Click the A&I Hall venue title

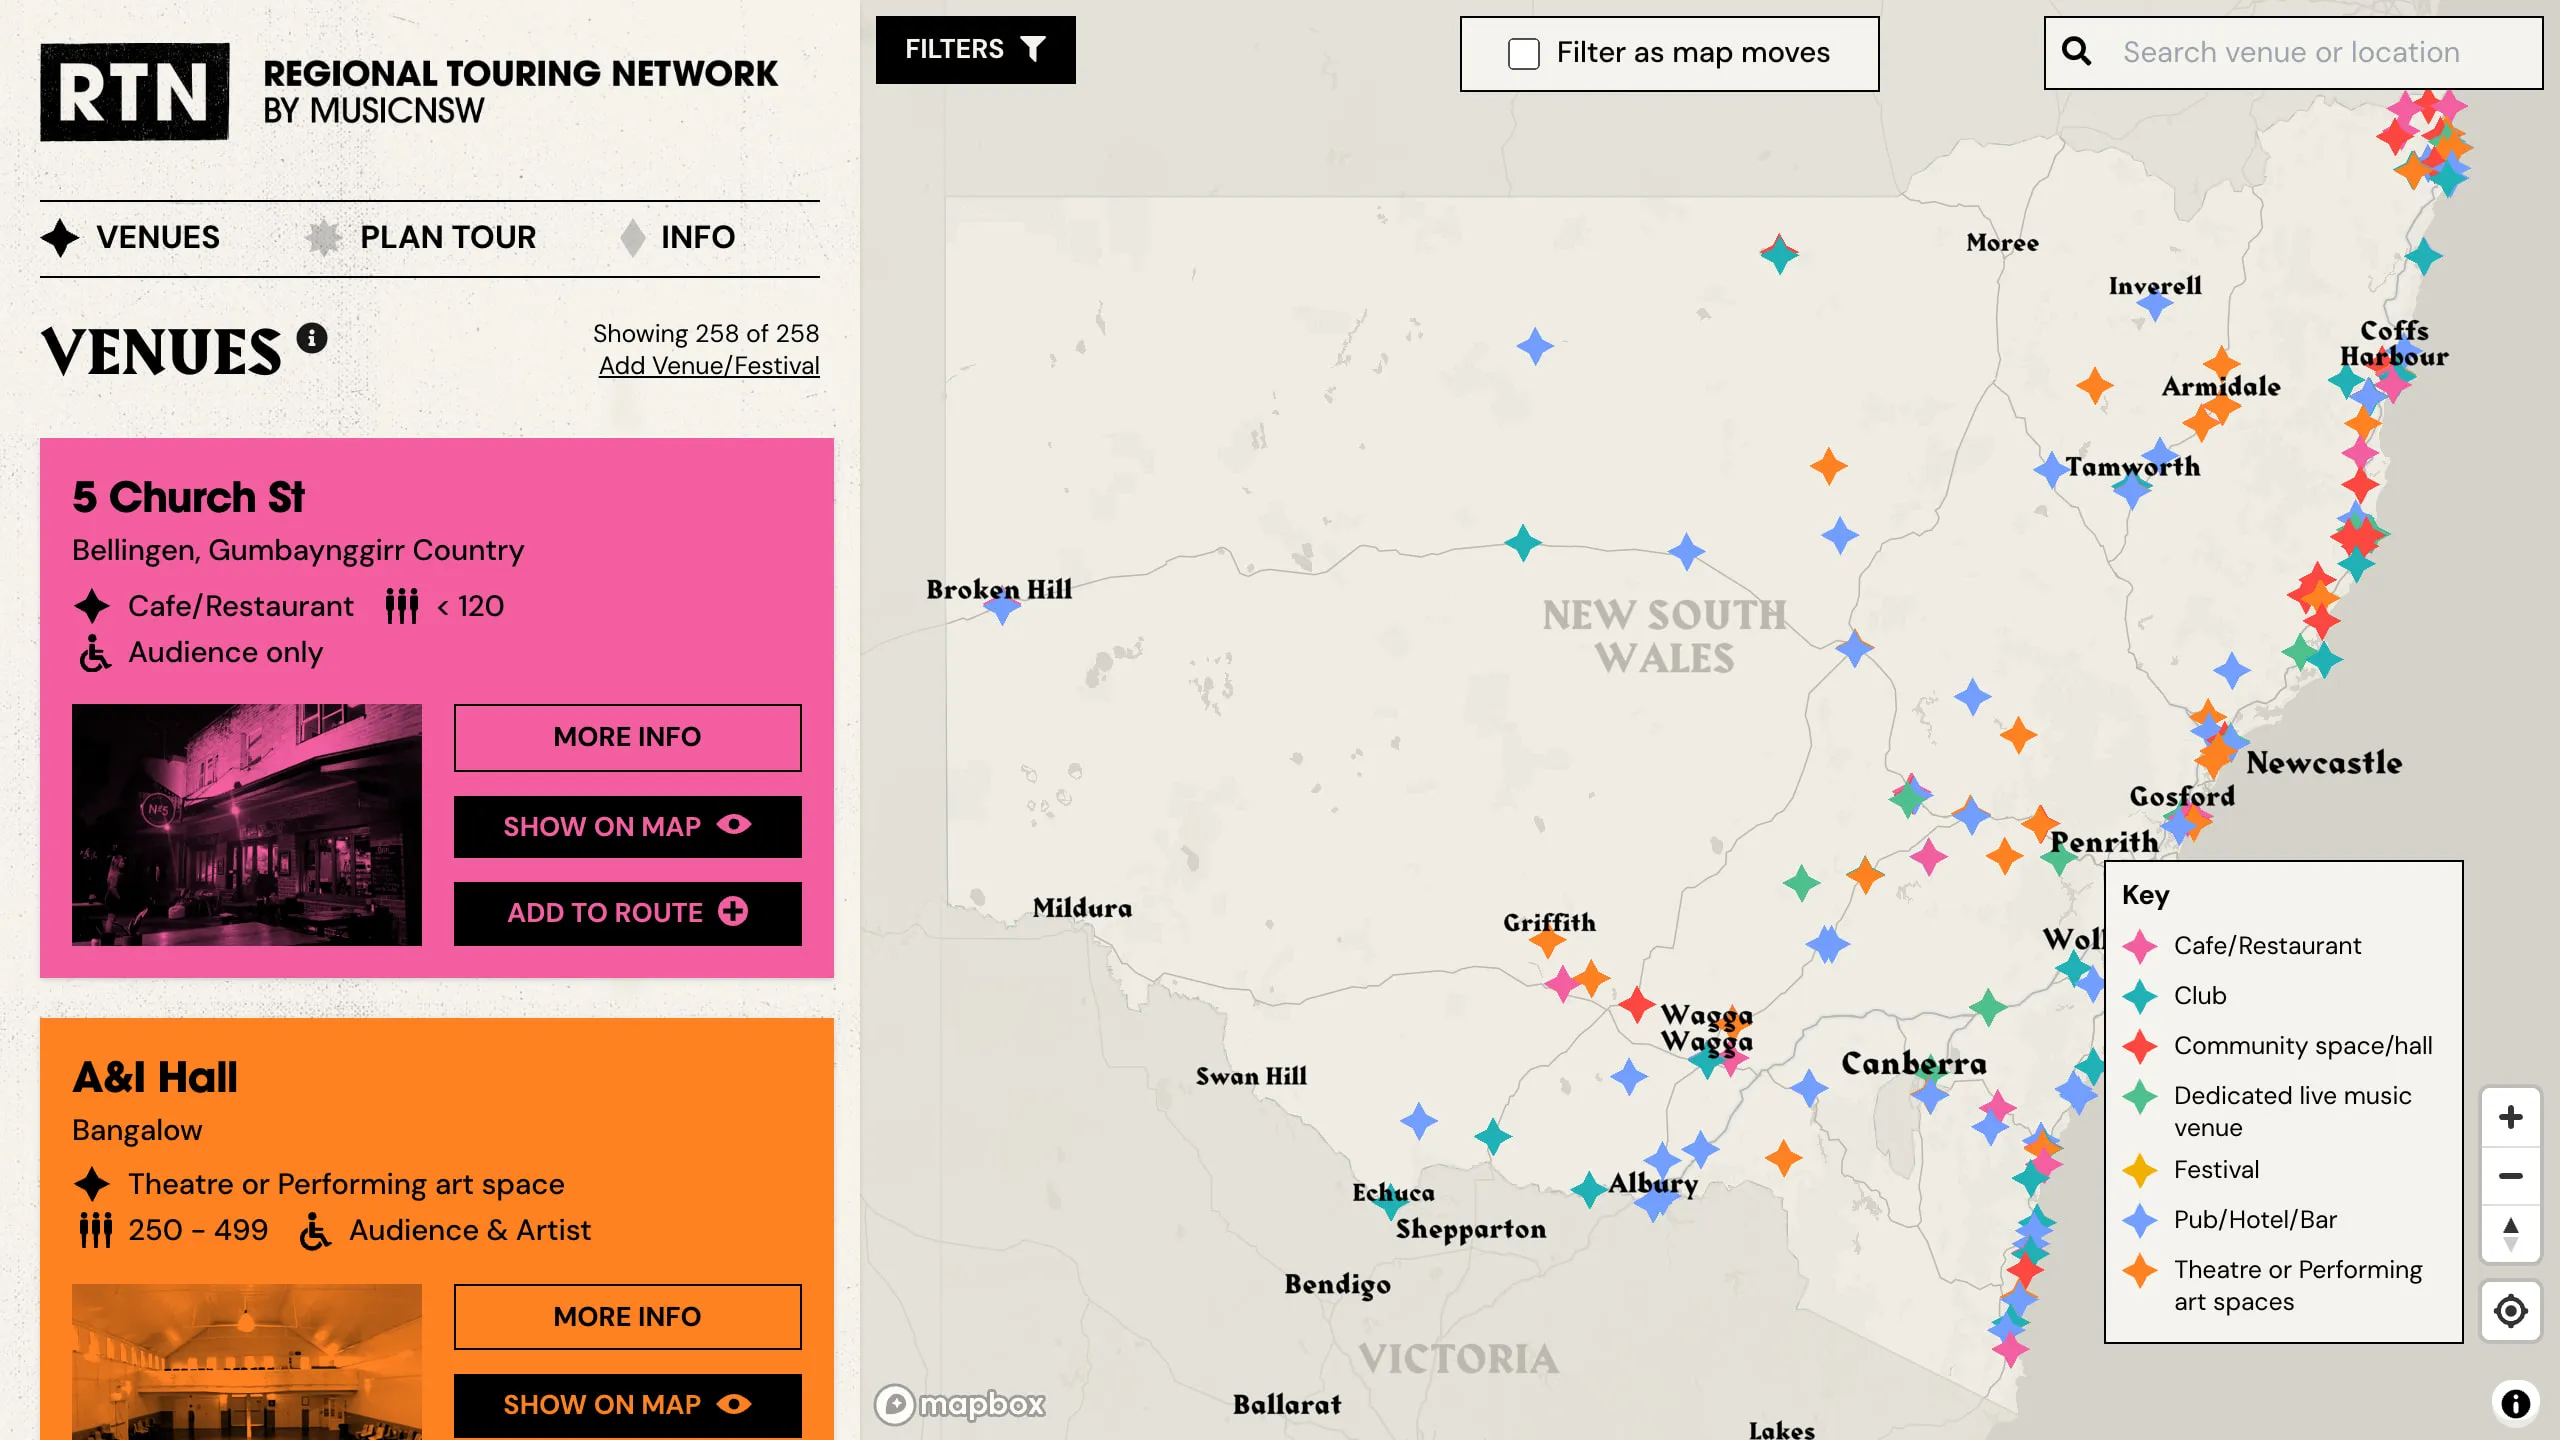pos(155,1077)
